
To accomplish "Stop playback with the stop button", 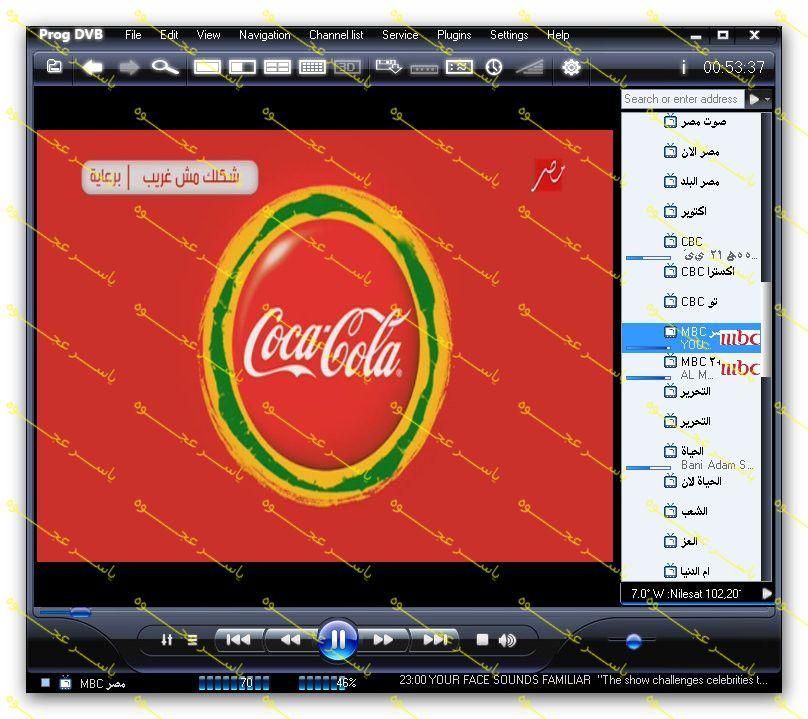I will [482, 640].
